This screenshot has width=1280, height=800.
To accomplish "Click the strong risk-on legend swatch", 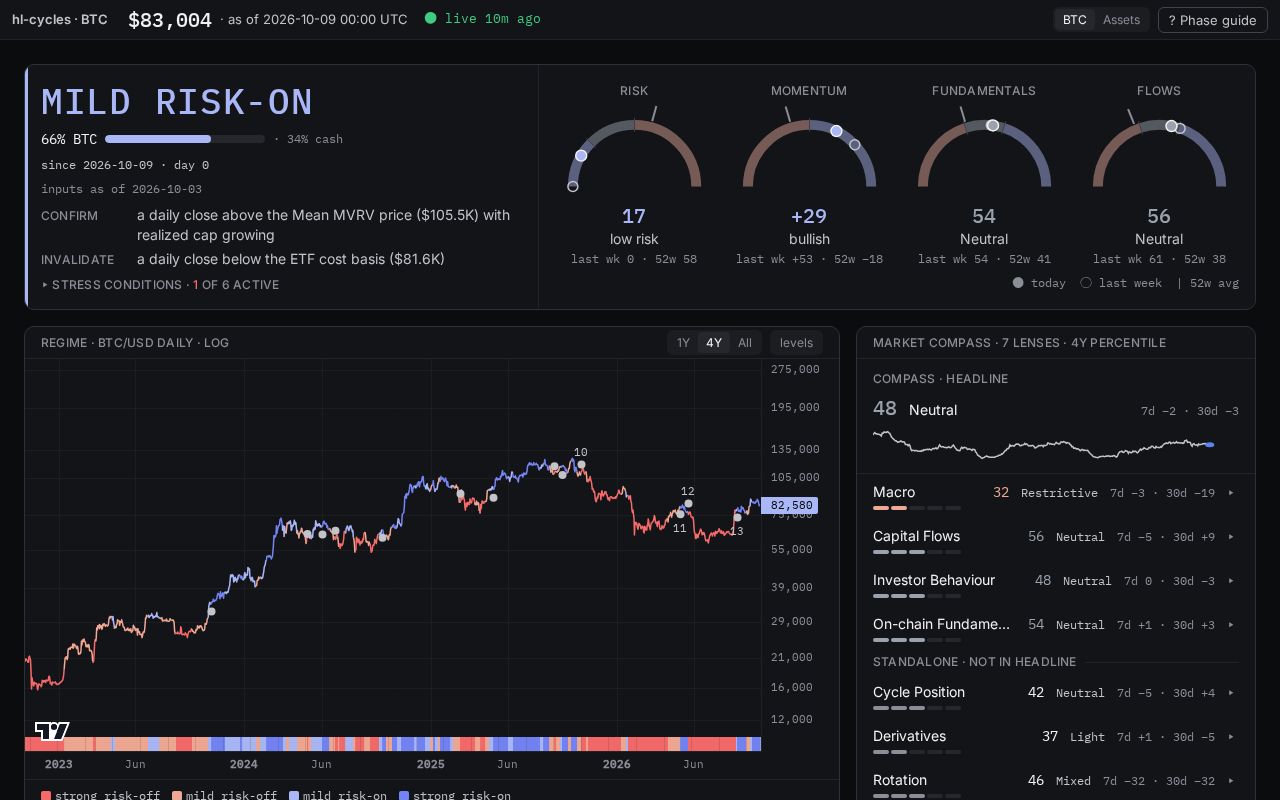I will click(404, 796).
